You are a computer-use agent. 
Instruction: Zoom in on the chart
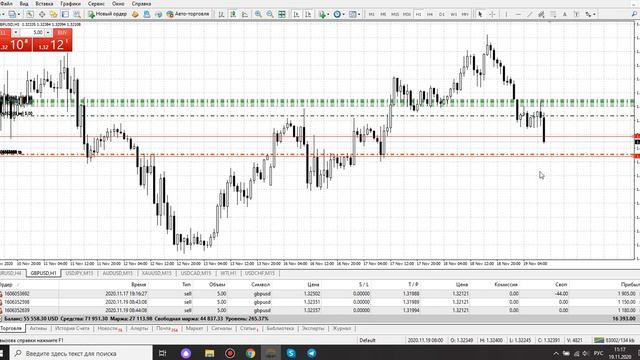click(x=258, y=14)
